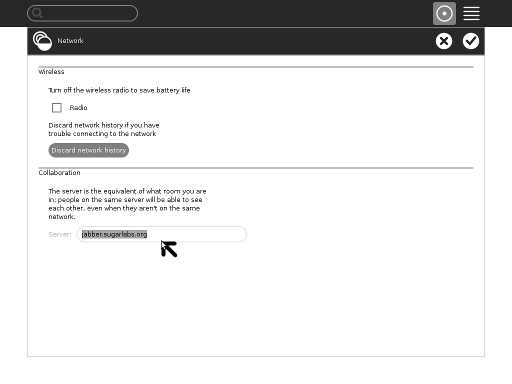
Task: Click the search field in top bar
Action: coord(82,13)
